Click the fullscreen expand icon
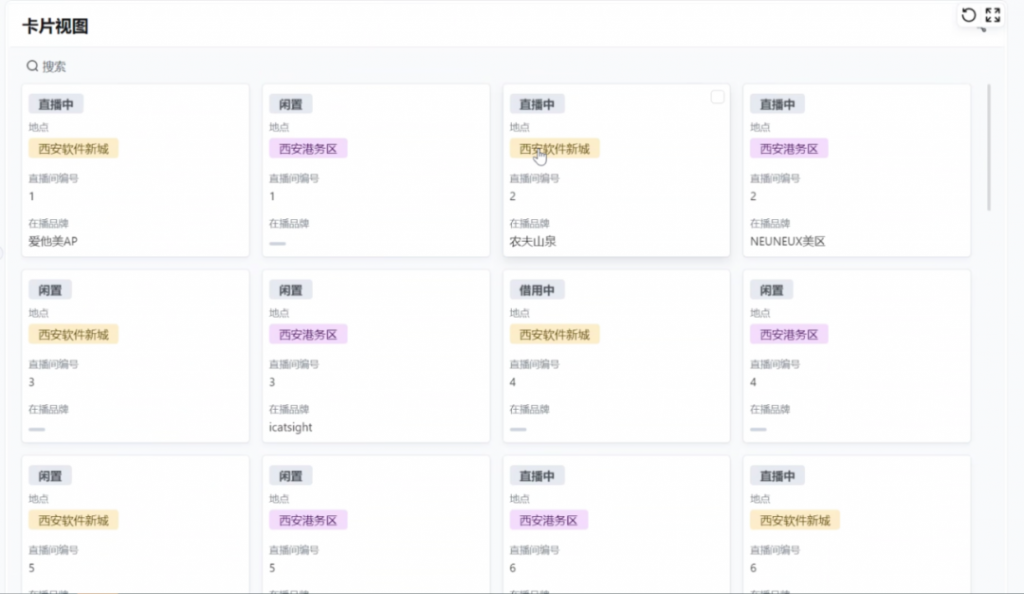The width and height of the screenshot is (1024, 594). coord(992,15)
